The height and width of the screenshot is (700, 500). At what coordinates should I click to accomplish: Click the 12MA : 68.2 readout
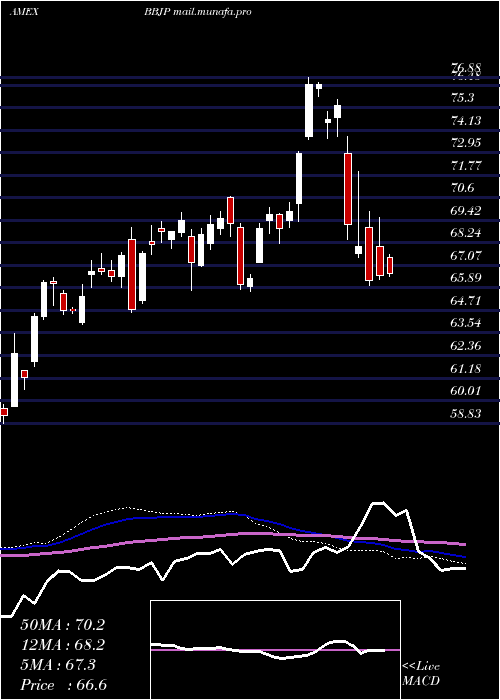(x=63, y=645)
